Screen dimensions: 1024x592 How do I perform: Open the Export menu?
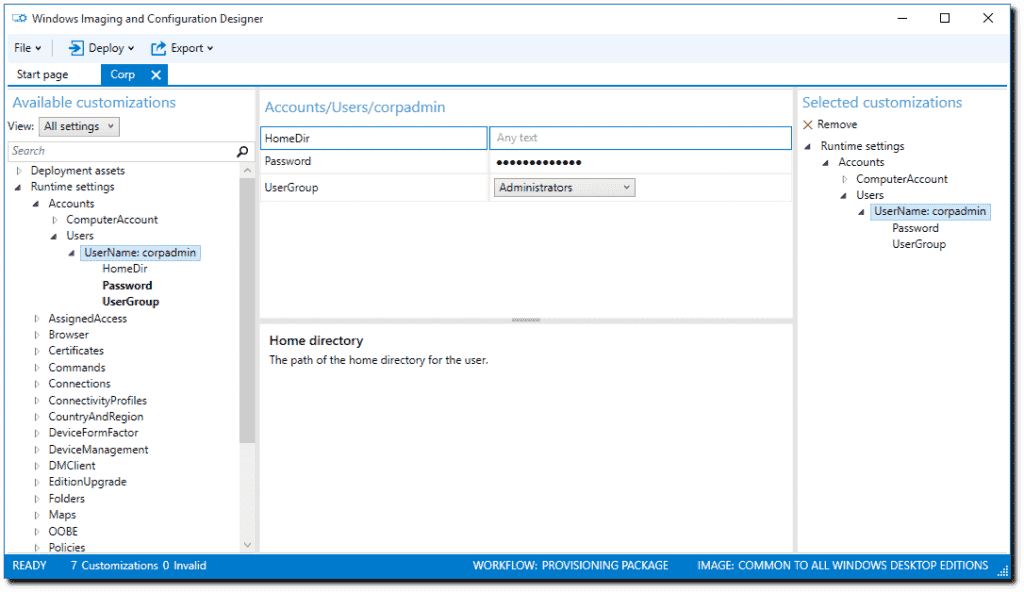click(x=182, y=48)
